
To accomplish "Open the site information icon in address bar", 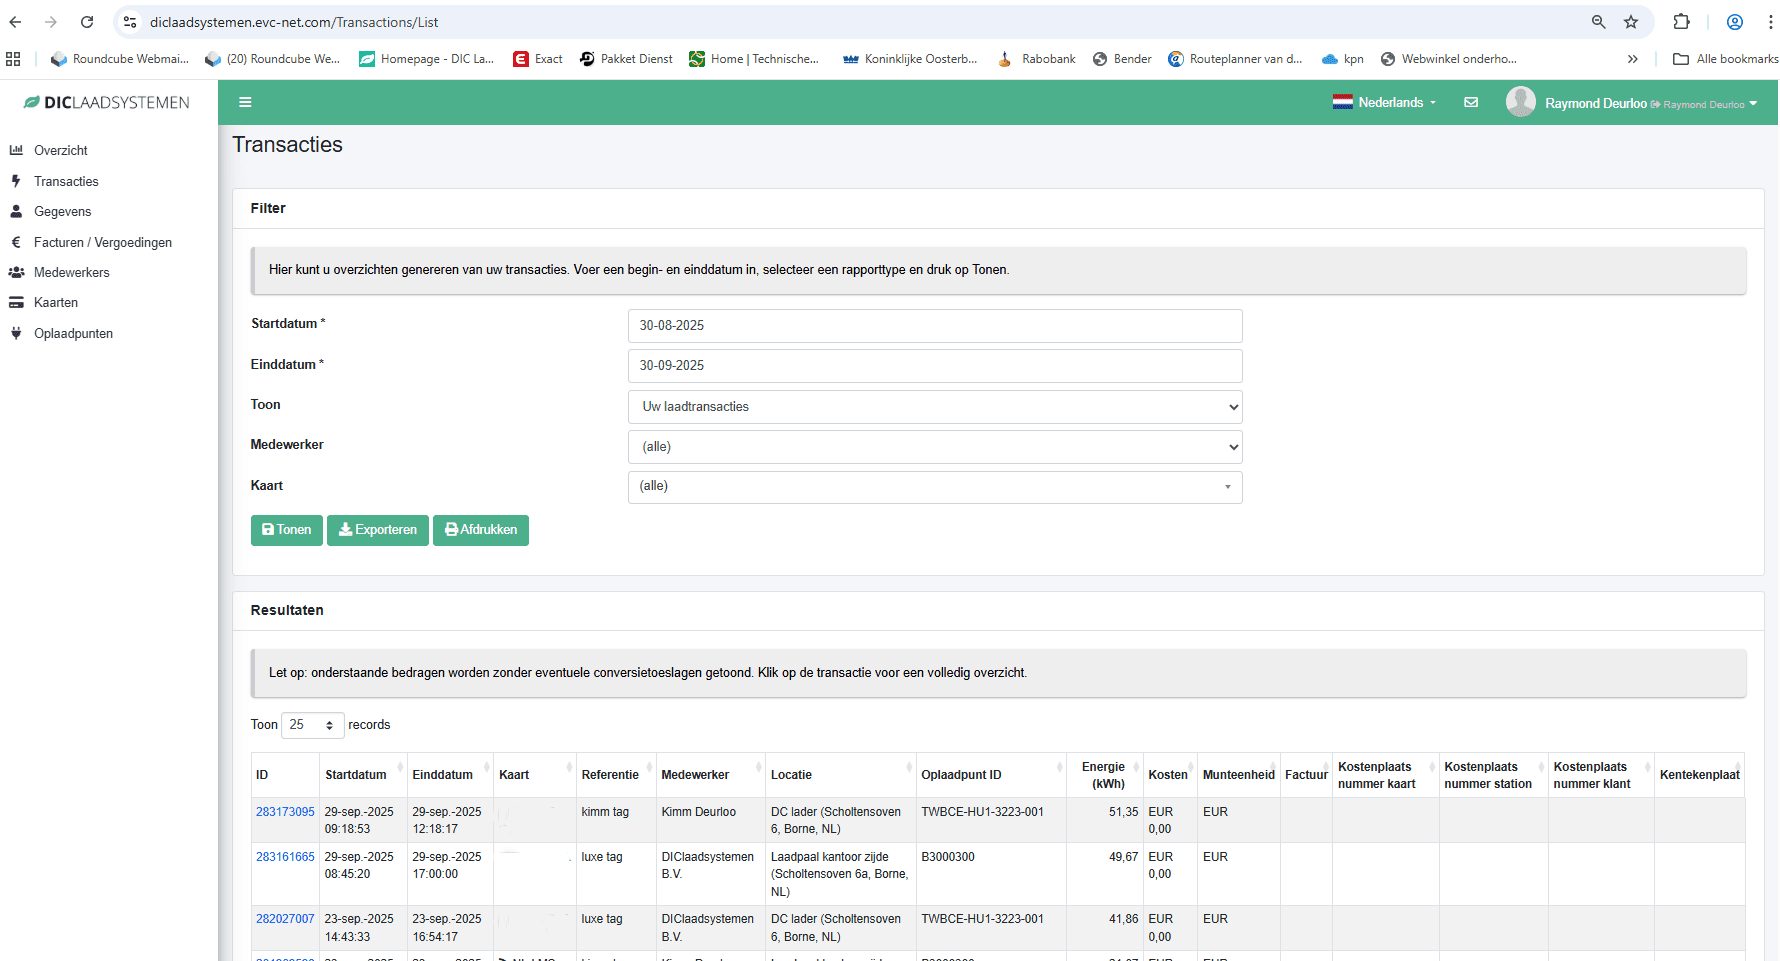I will click(x=130, y=22).
